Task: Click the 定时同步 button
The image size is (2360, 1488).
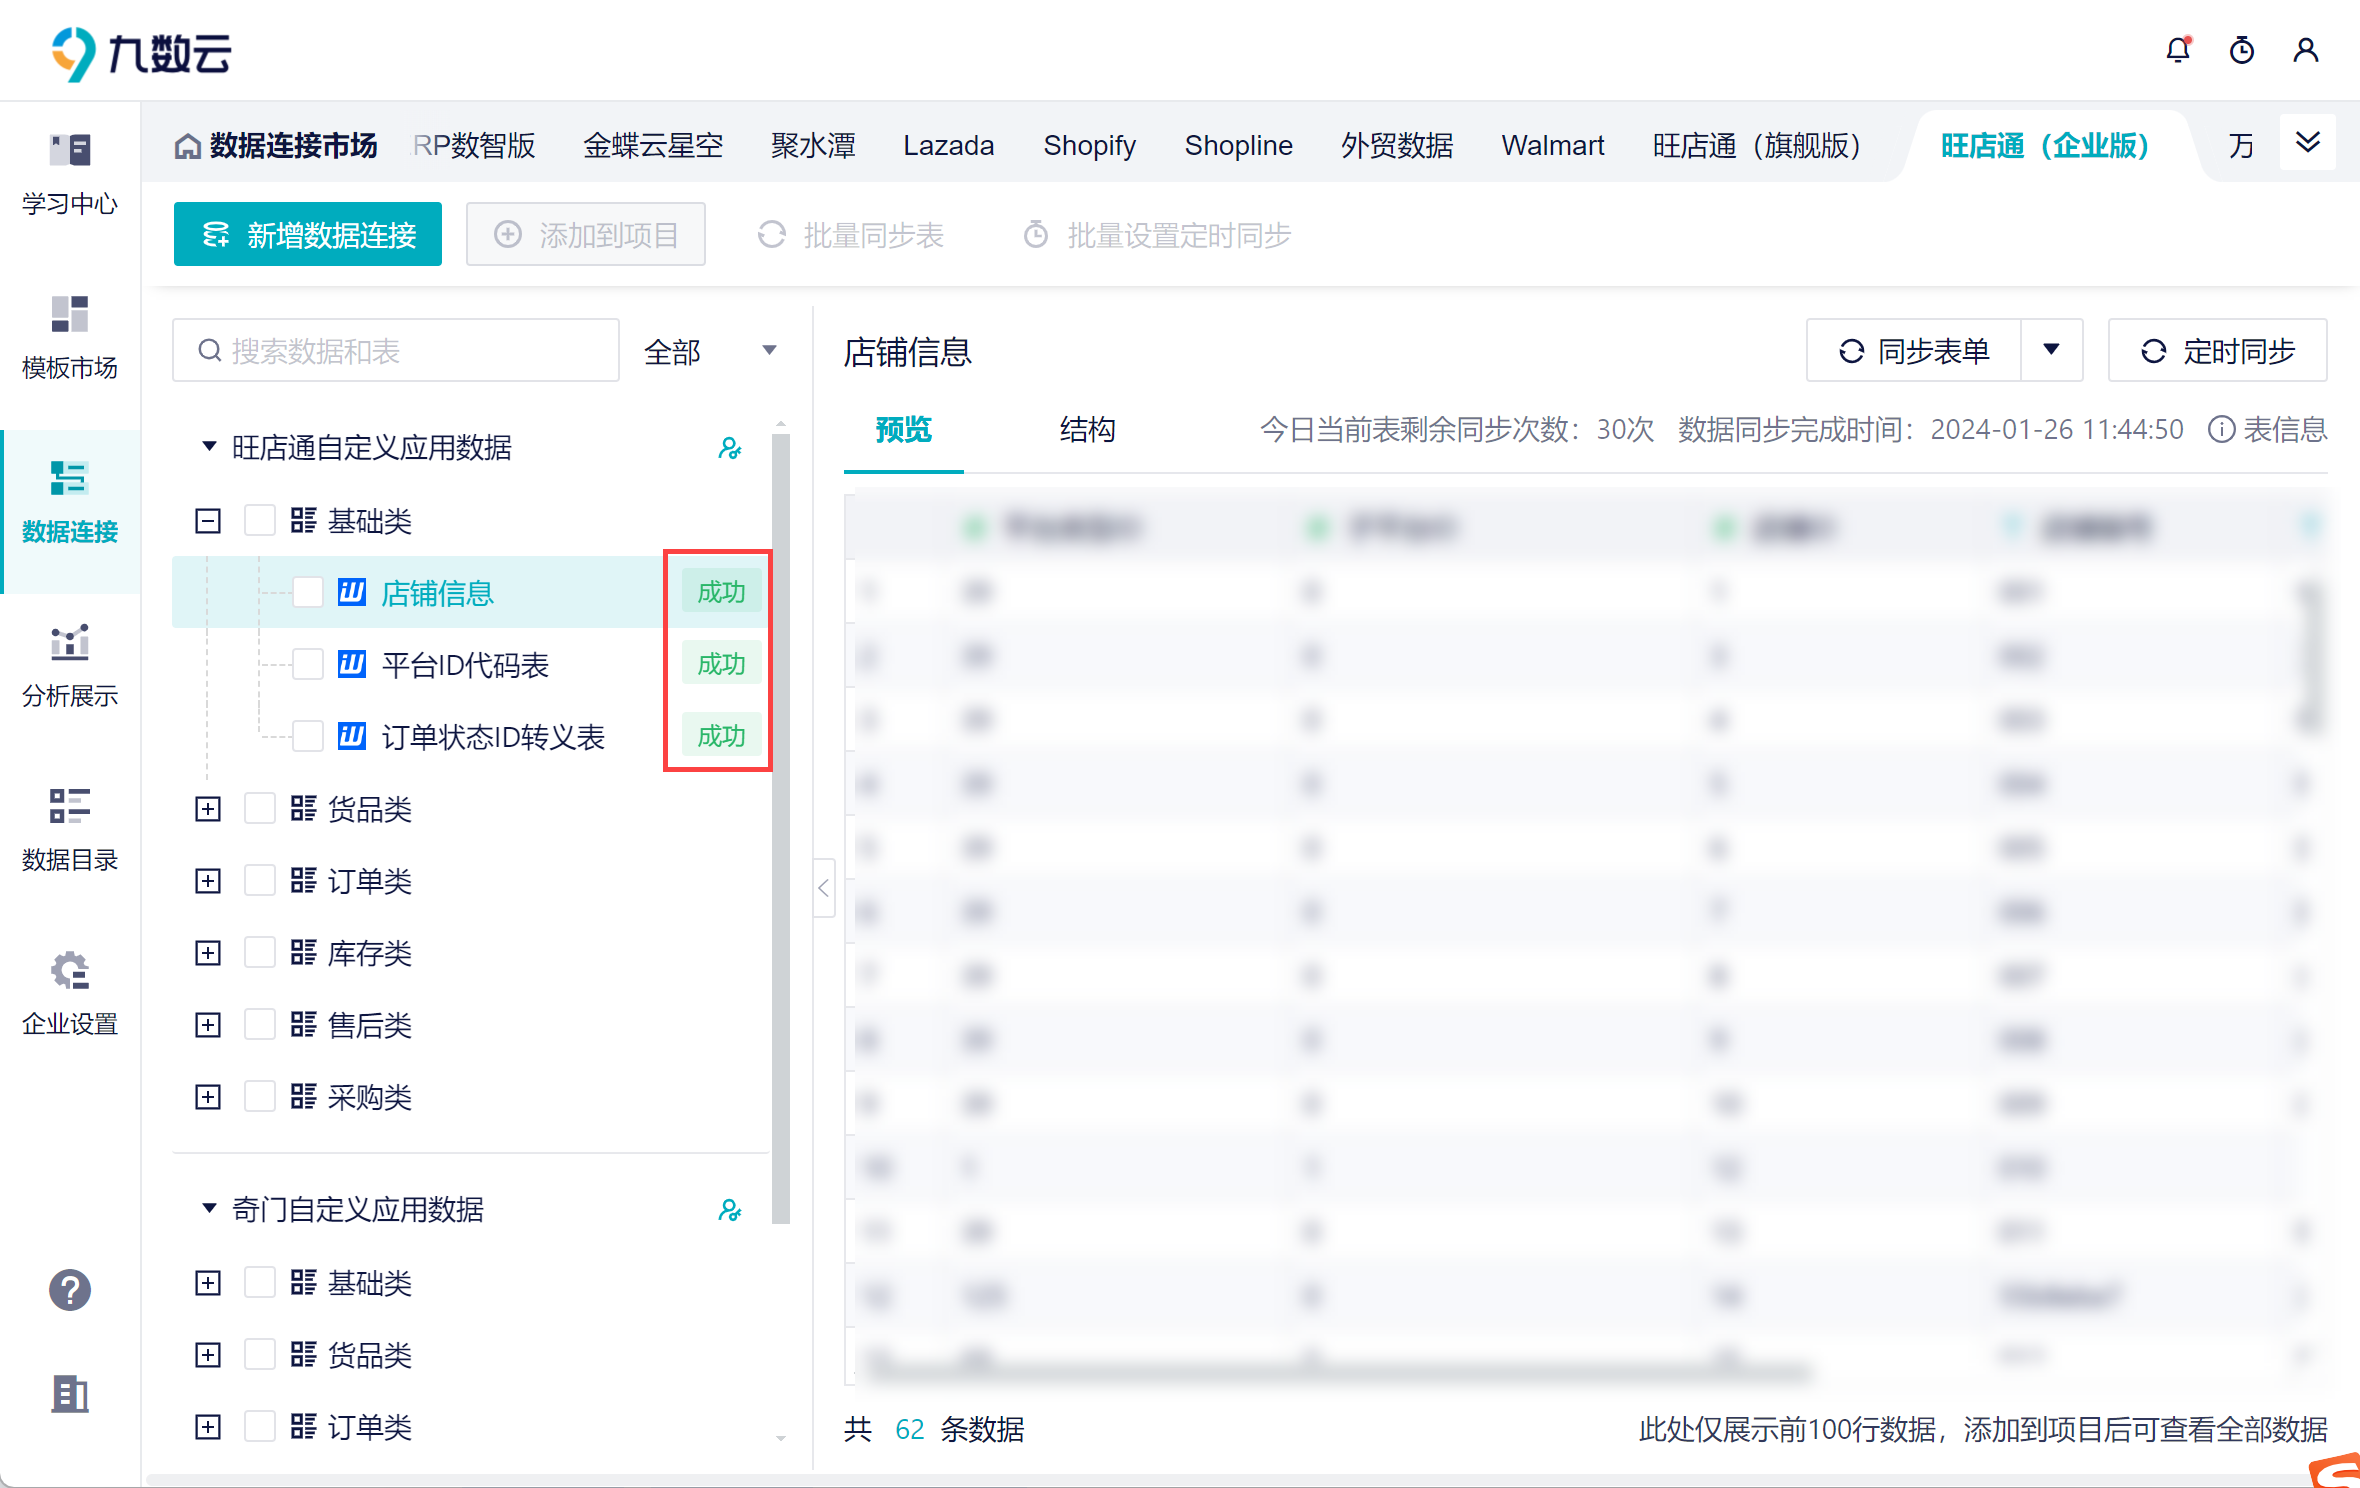Action: click(2217, 351)
